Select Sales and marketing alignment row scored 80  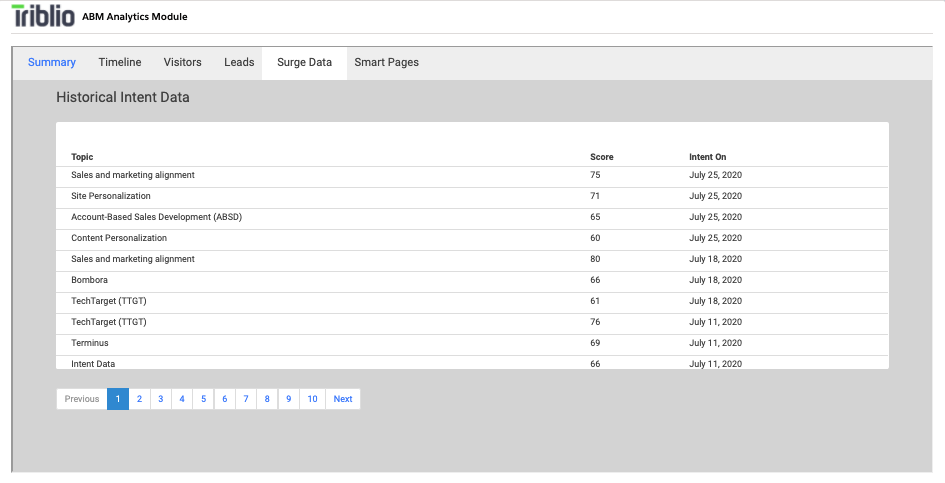coord(472,259)
